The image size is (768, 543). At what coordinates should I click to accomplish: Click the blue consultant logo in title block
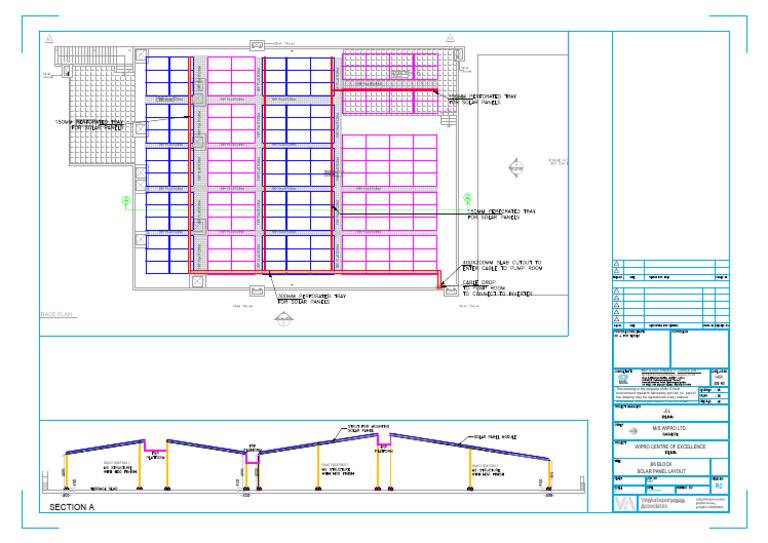pyautogui.click(x=624, y=378)
